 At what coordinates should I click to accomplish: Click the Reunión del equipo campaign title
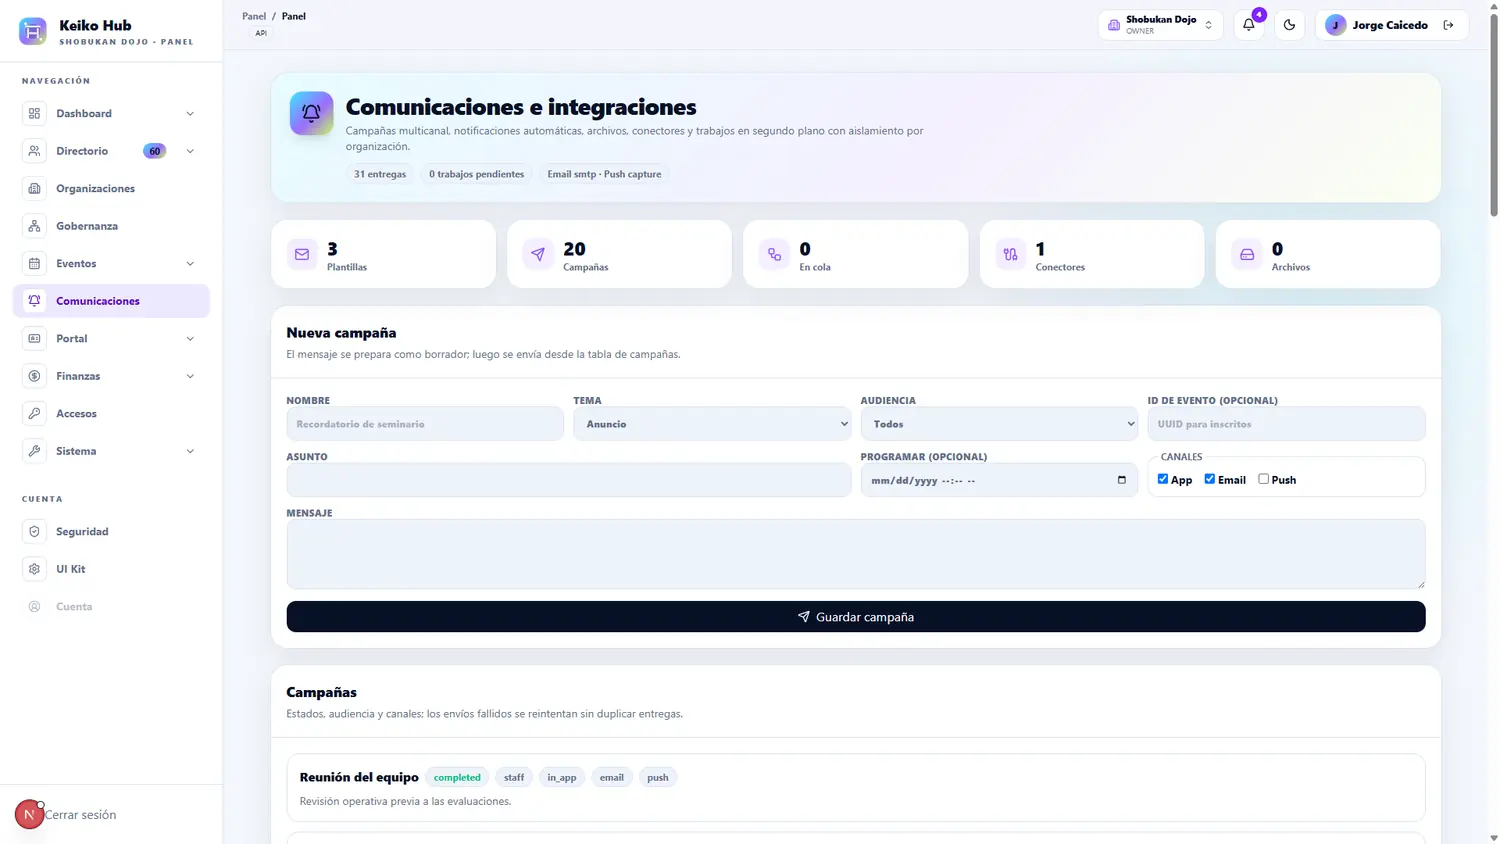tap(359, 777)
